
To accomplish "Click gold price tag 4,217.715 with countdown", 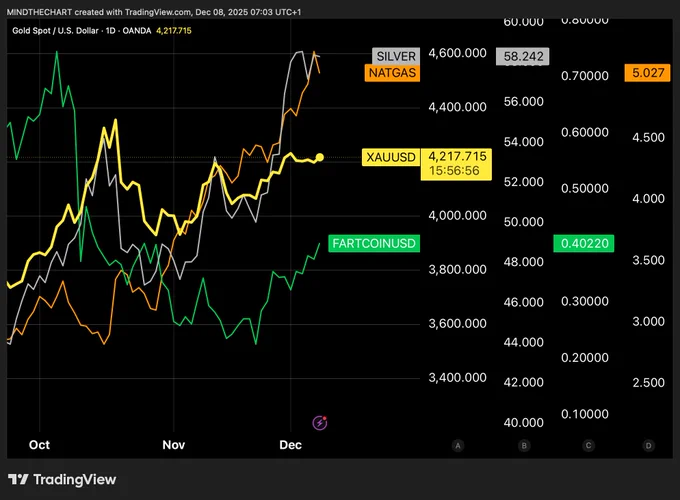I will tap(456, 164).
